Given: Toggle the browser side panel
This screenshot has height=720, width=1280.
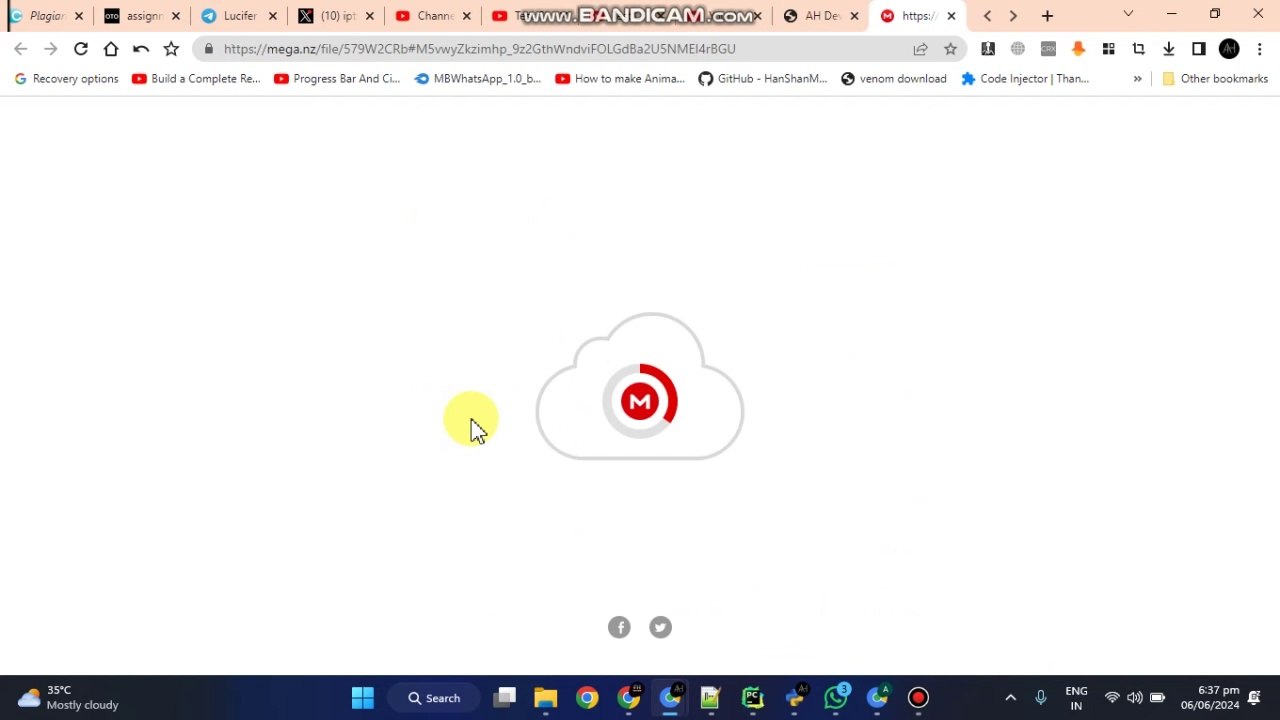Looking at the screenshot, I should coord(1199,49).
